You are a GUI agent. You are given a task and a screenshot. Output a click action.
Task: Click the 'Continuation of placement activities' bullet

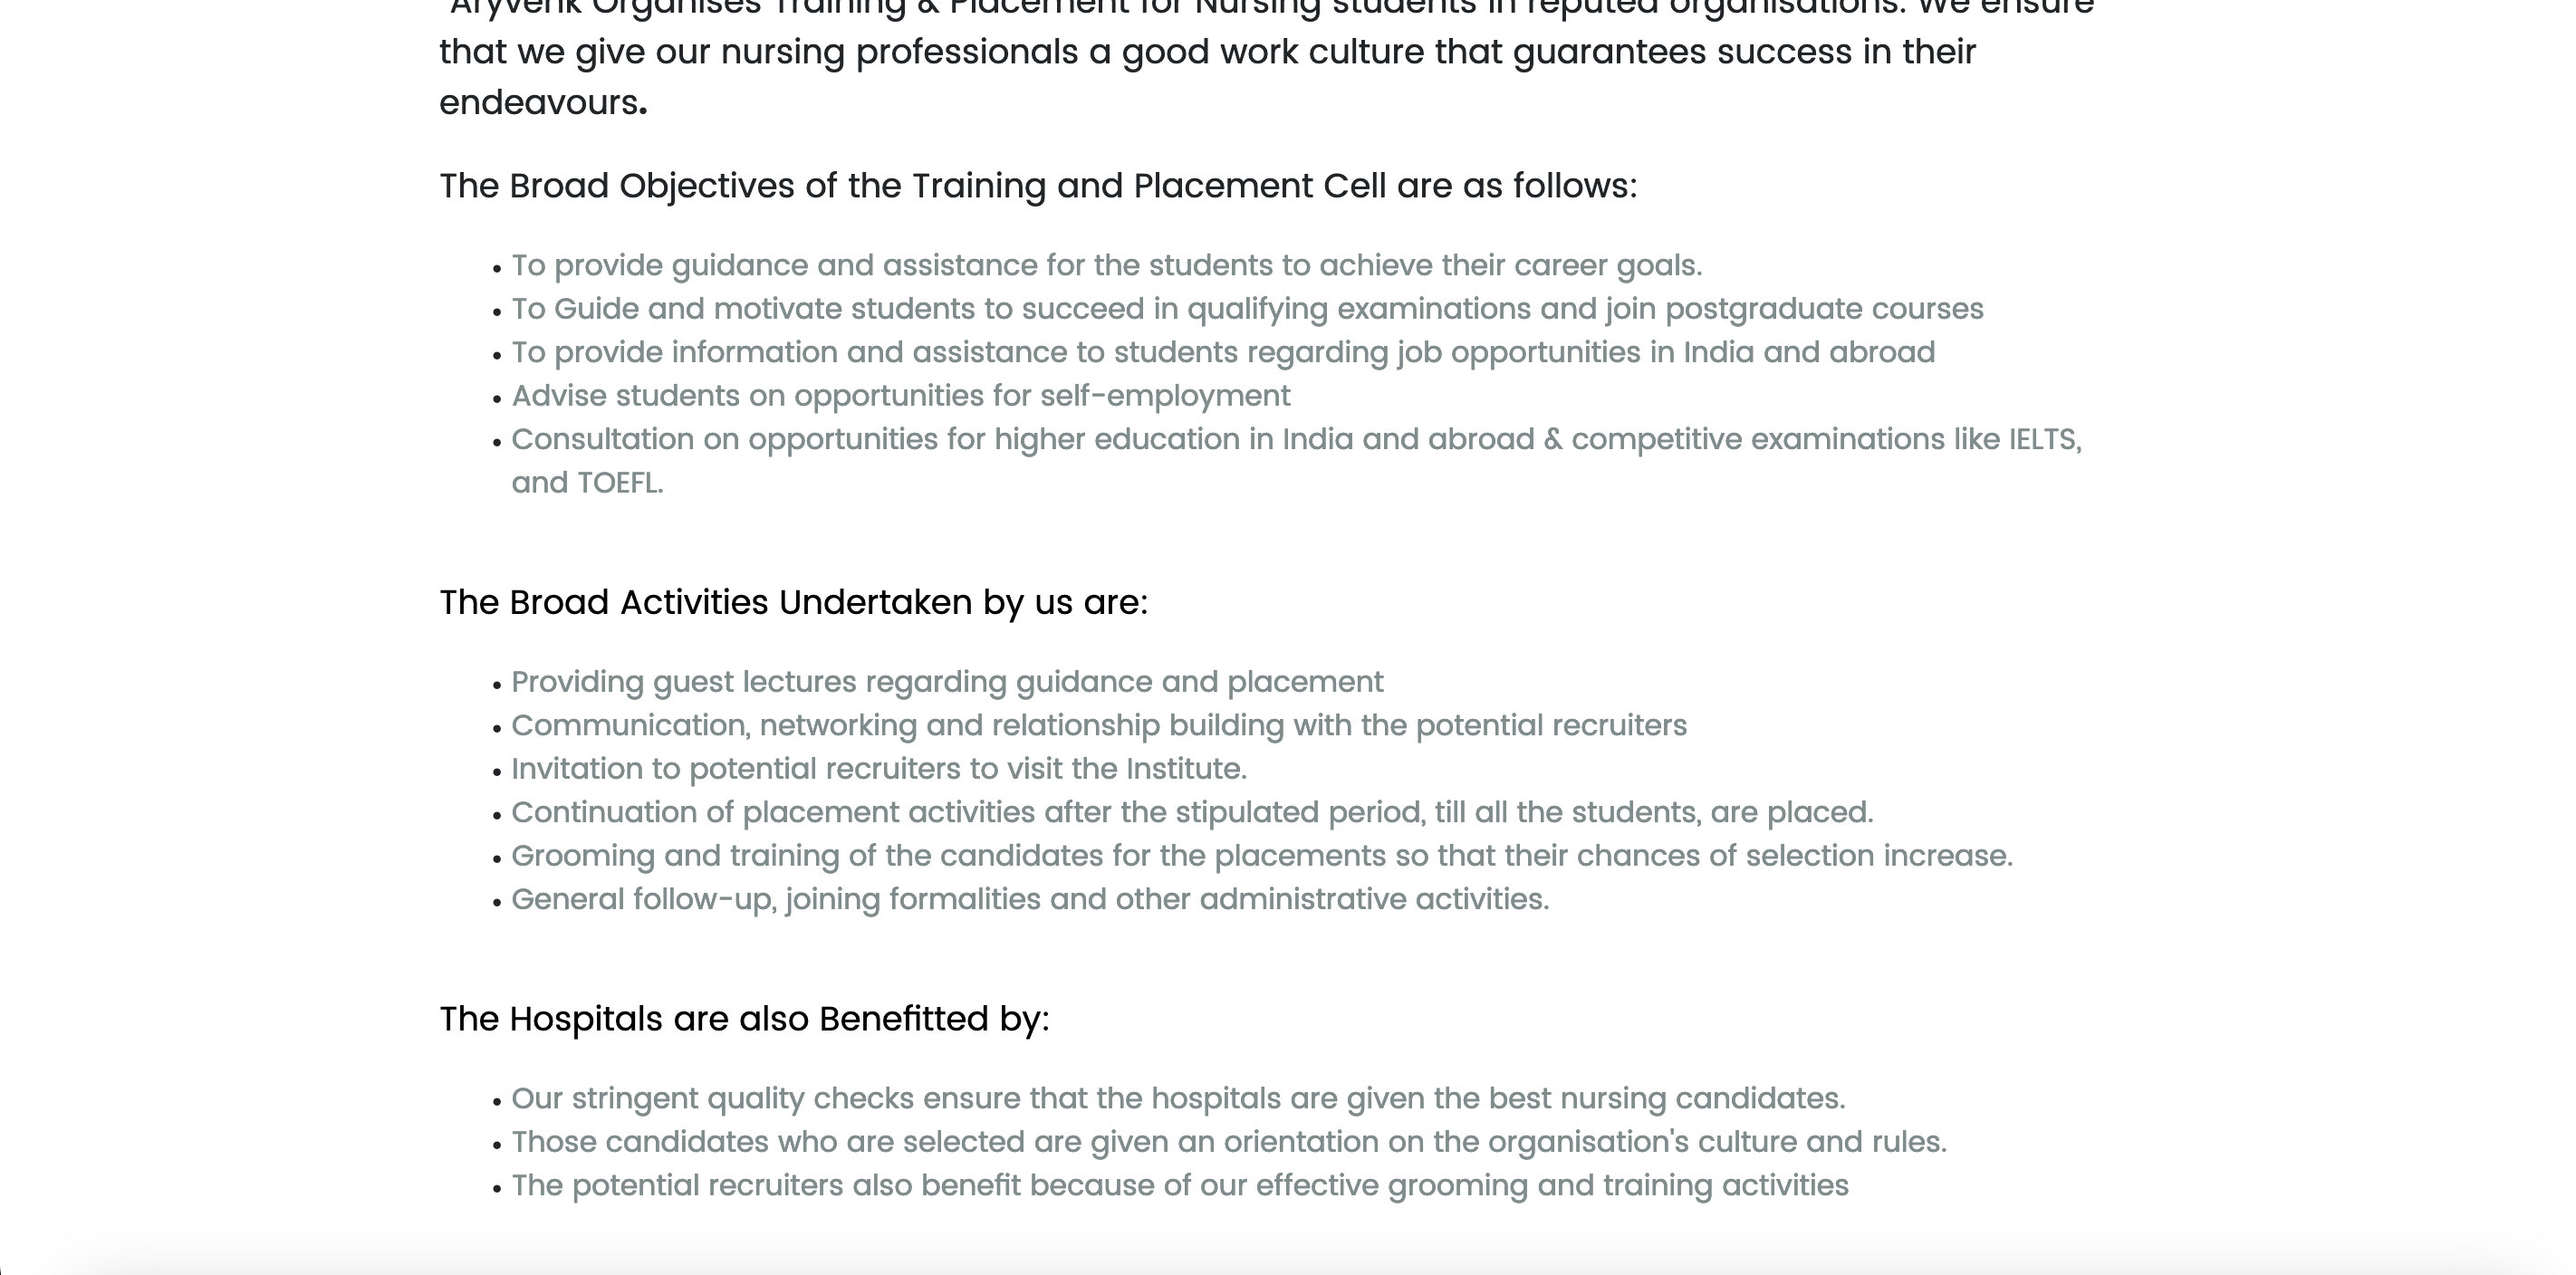click(x=1192, y=813)
